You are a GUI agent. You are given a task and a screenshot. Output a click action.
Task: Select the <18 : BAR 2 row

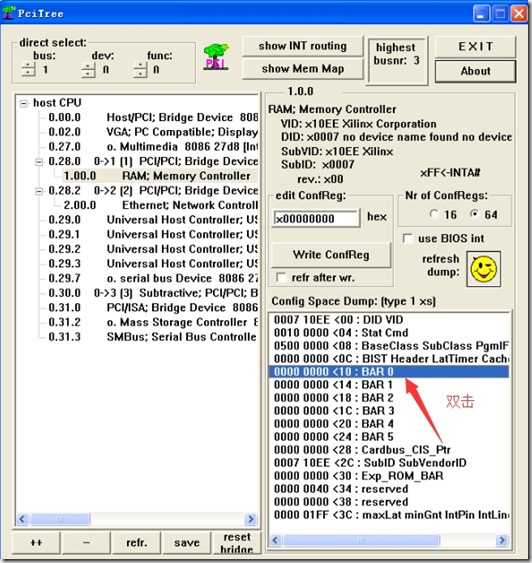pos(389,398)
